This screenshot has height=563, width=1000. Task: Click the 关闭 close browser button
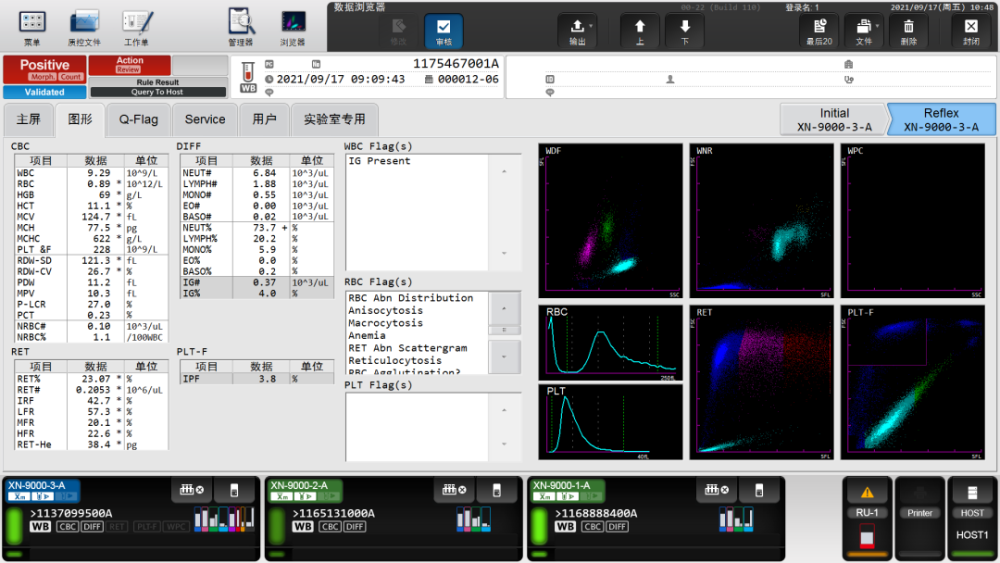[x=971, y=31]
